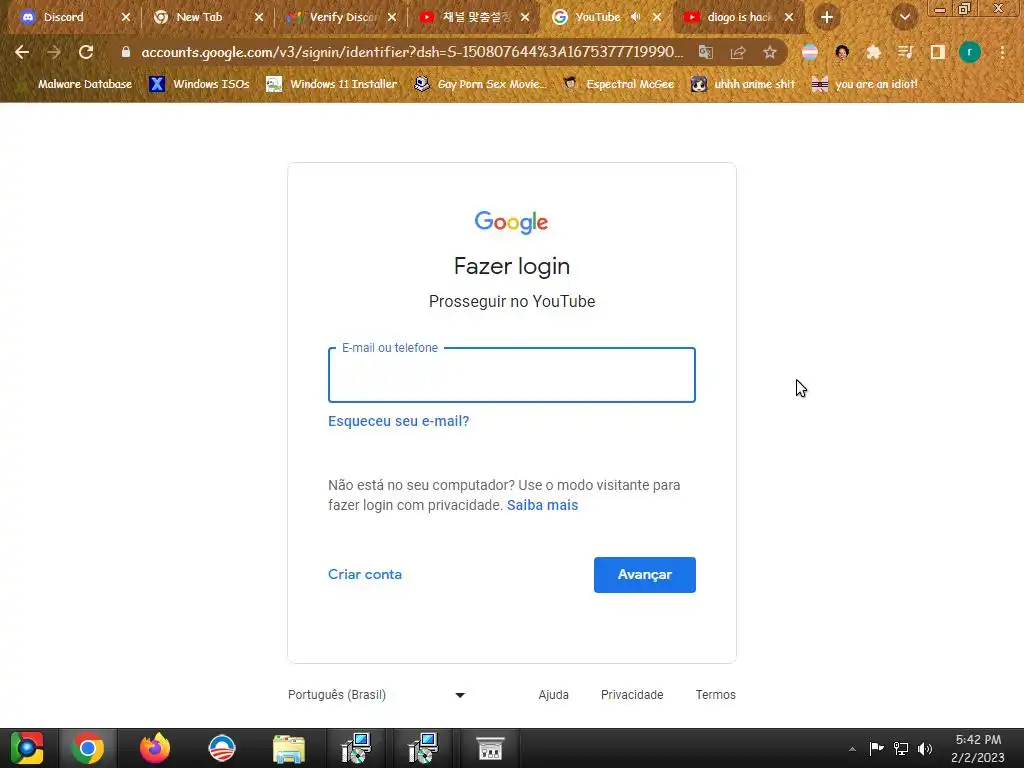Open the store-like taskbar app
The width and height of the screenshot is (1024, 768).
click(x=490, y=748)
